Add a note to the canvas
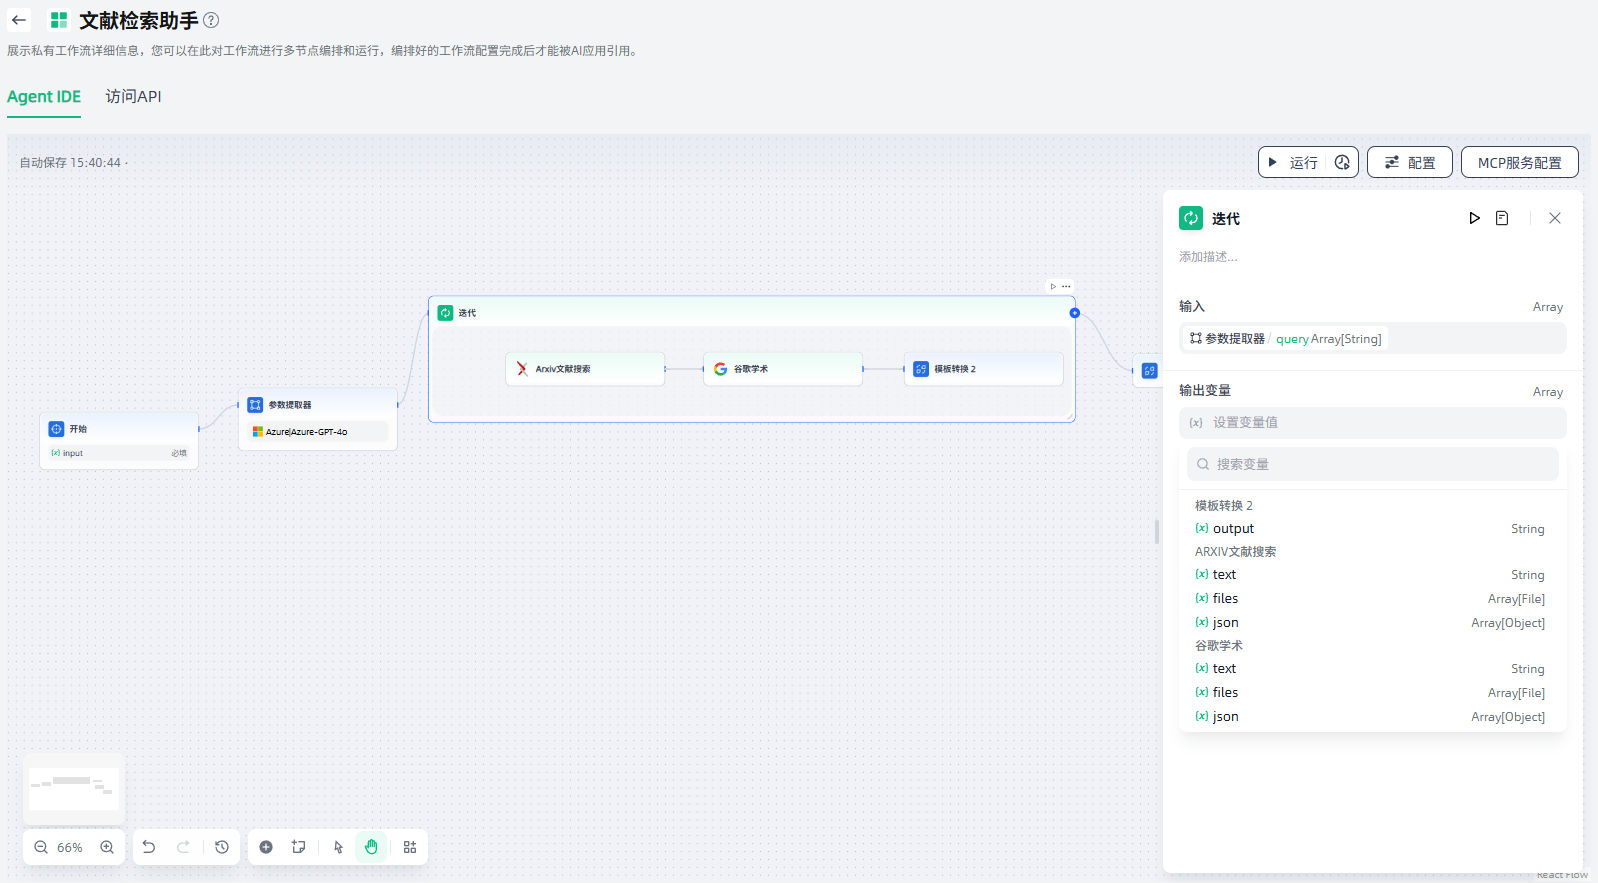 click(298, 847)
